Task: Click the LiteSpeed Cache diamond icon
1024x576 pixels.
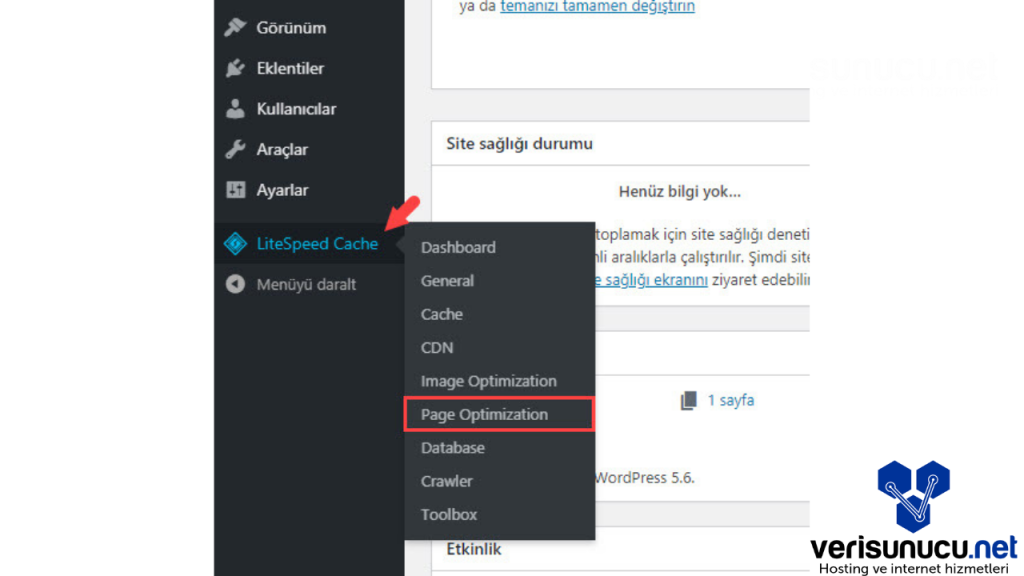Action: [235, 243]
